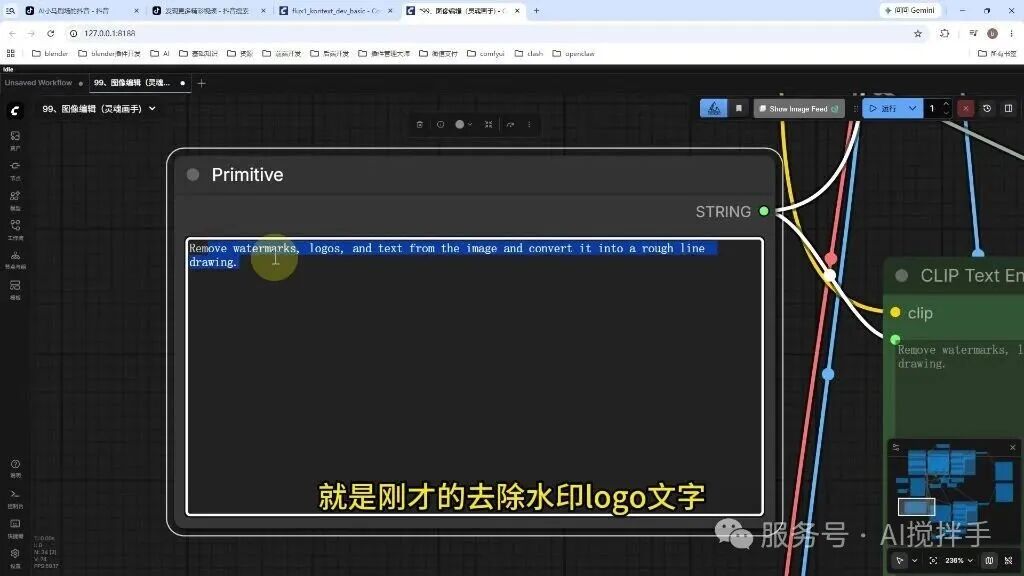
Task: Click the Primitive node title
Action: 248,174
